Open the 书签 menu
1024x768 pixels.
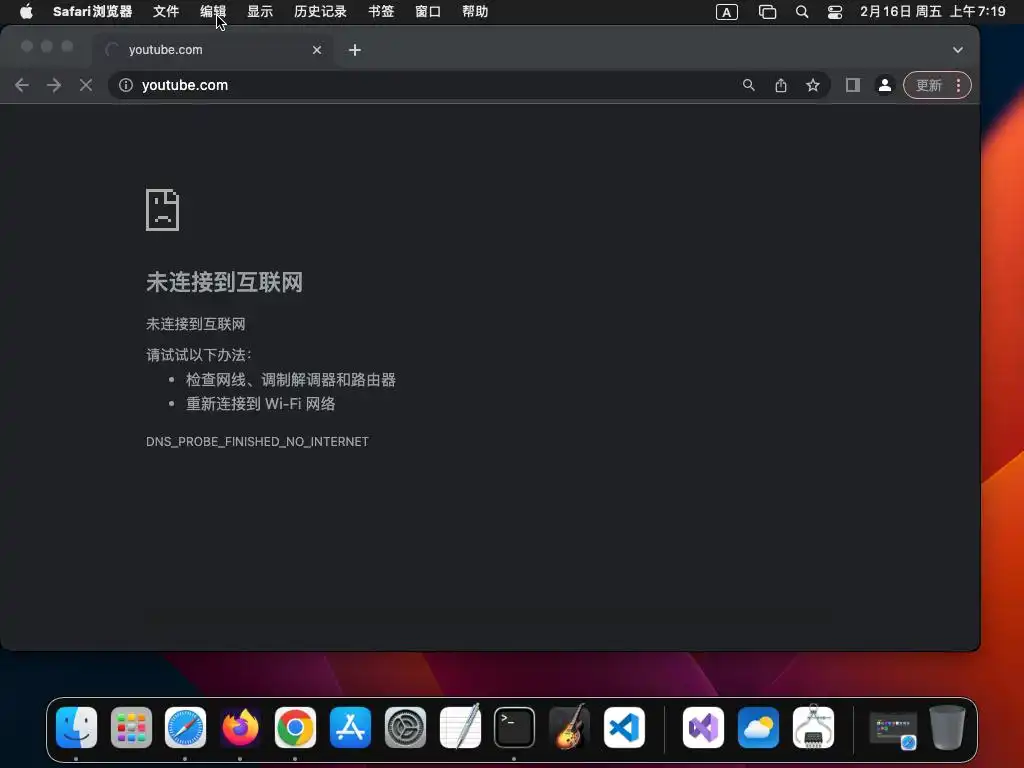click(381, 12)
